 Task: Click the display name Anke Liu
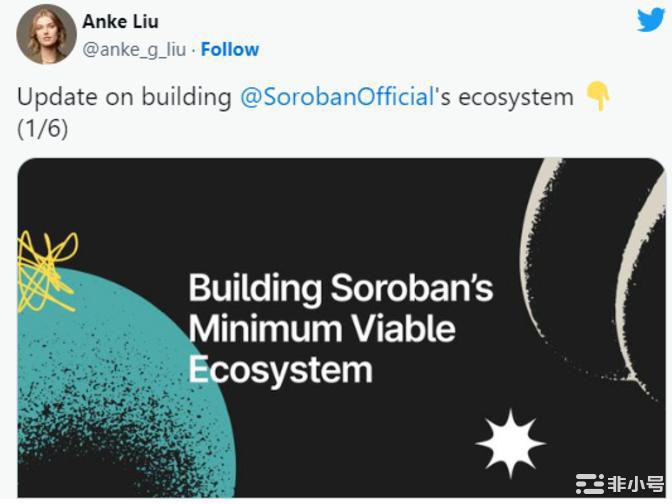120,22
